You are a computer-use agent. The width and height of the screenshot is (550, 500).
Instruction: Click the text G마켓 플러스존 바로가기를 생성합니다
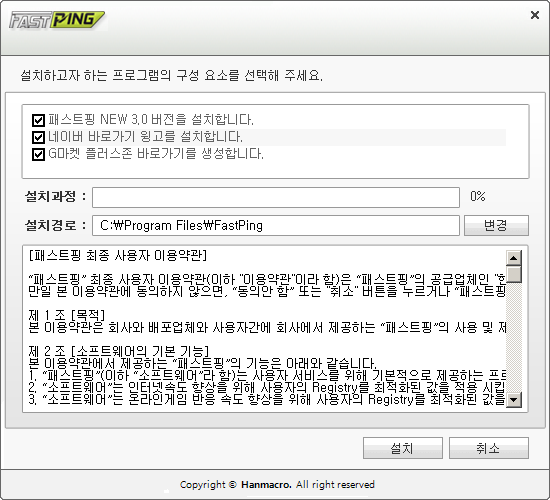(156, 154)
